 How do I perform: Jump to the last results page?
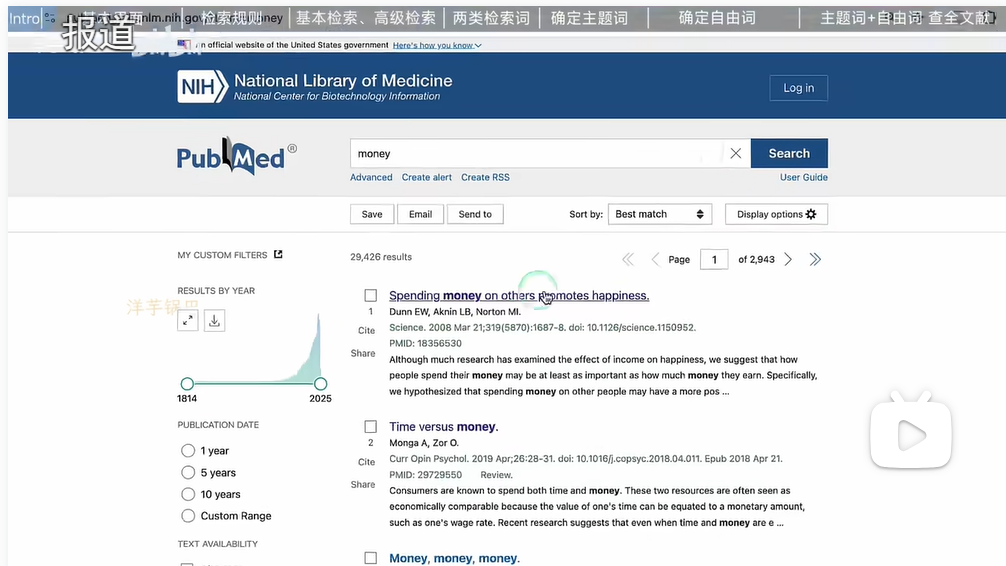click(815, 259)
